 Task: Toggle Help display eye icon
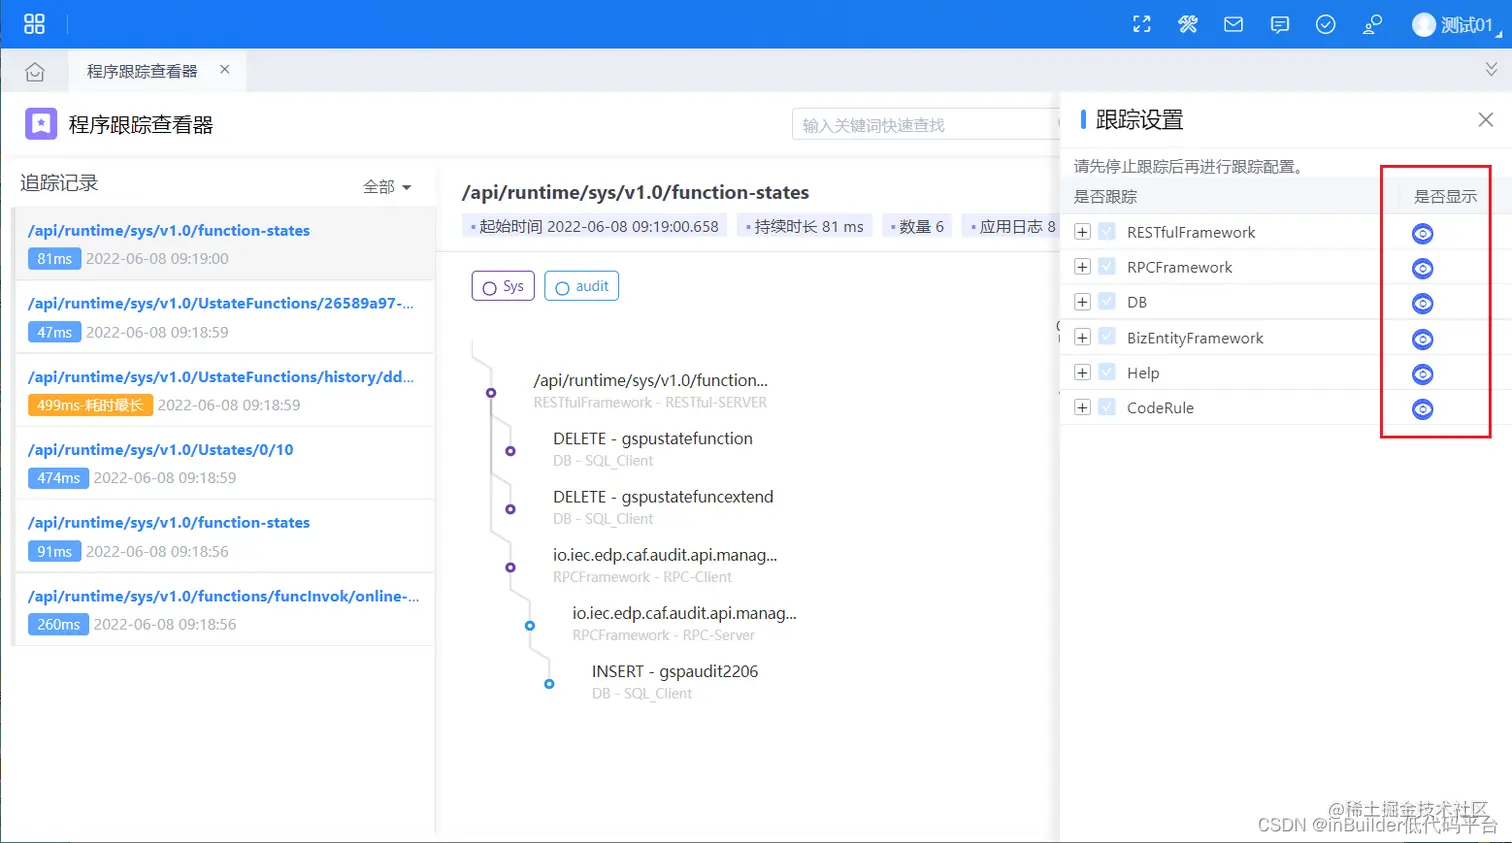pos(1422,374)
